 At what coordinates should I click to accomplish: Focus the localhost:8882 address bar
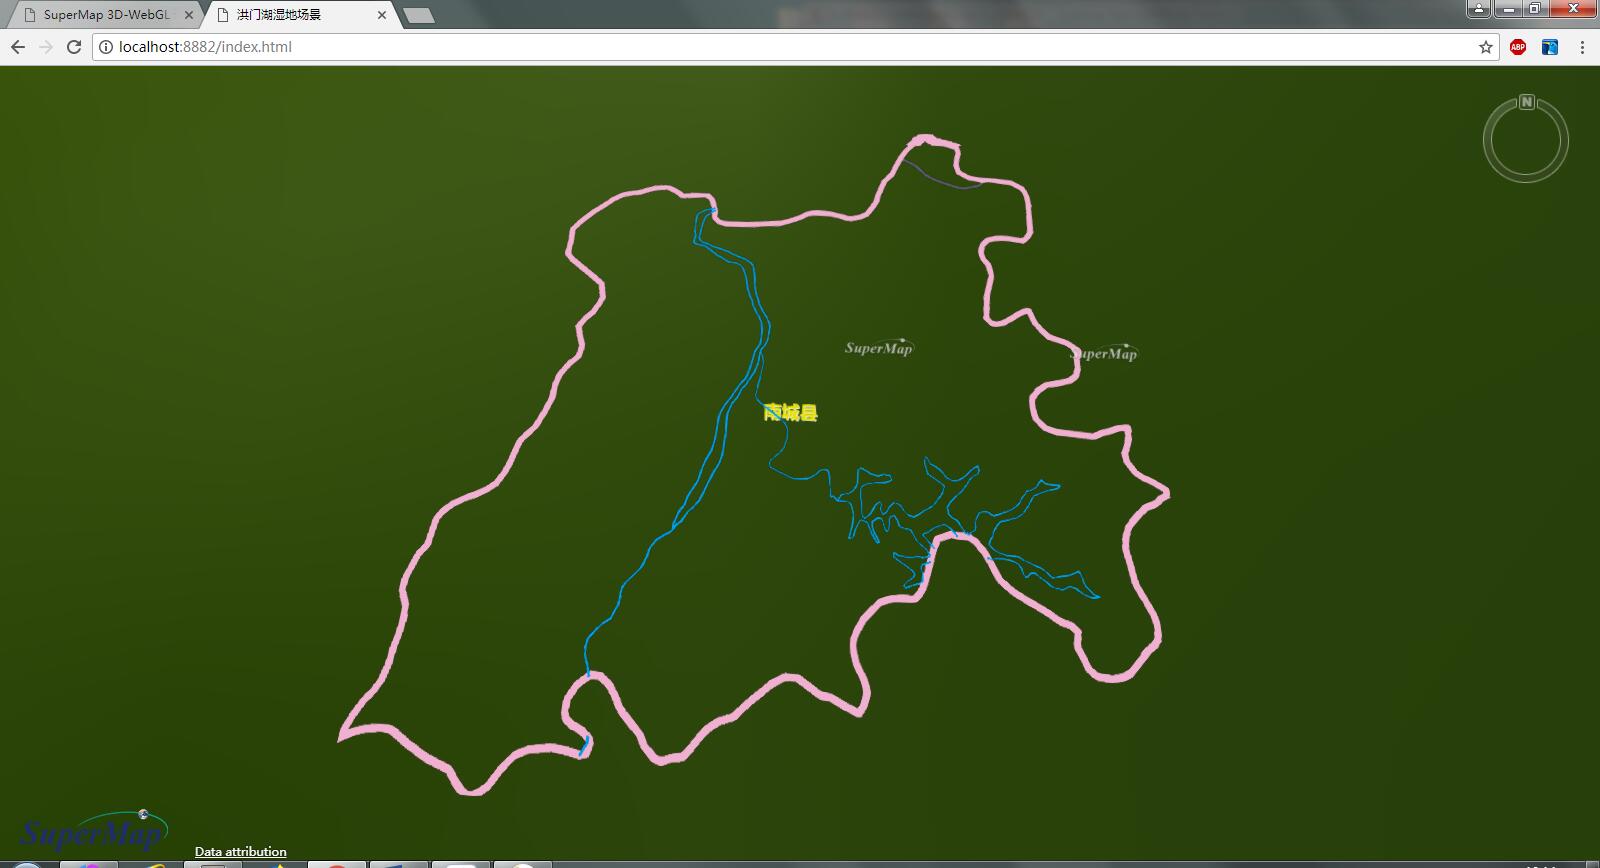click(x=700, y=47)
